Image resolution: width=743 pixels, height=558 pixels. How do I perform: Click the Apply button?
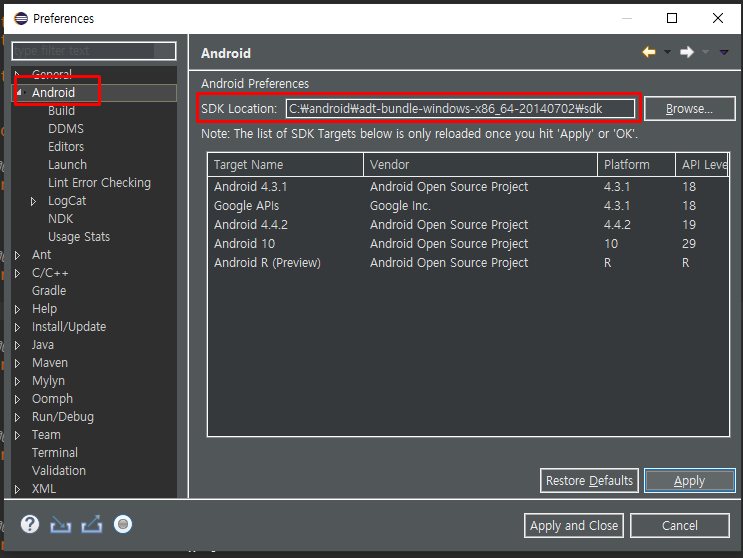pos(689,481)
